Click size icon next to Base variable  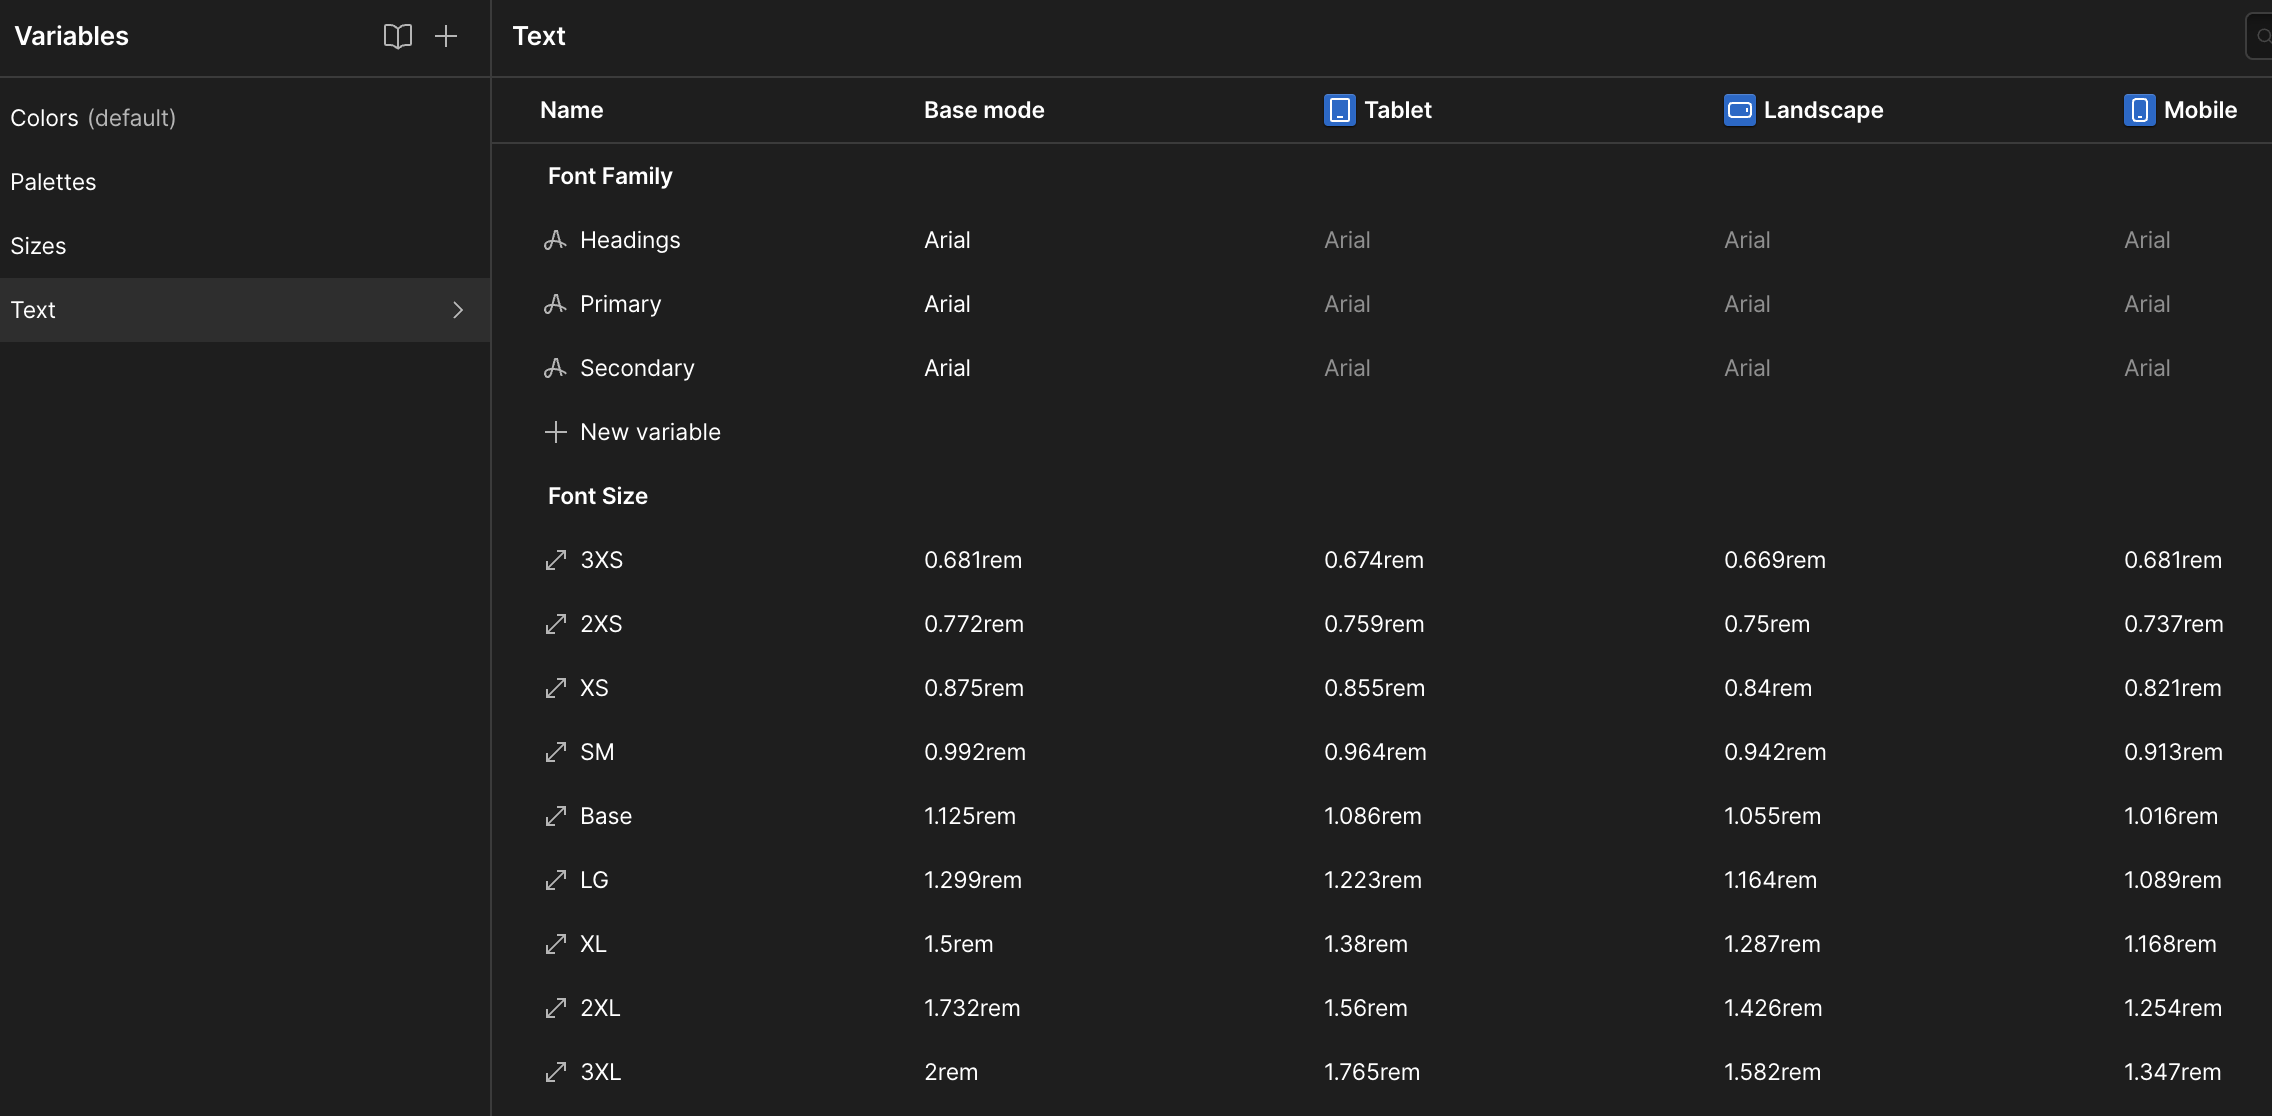tap(555, 816)
